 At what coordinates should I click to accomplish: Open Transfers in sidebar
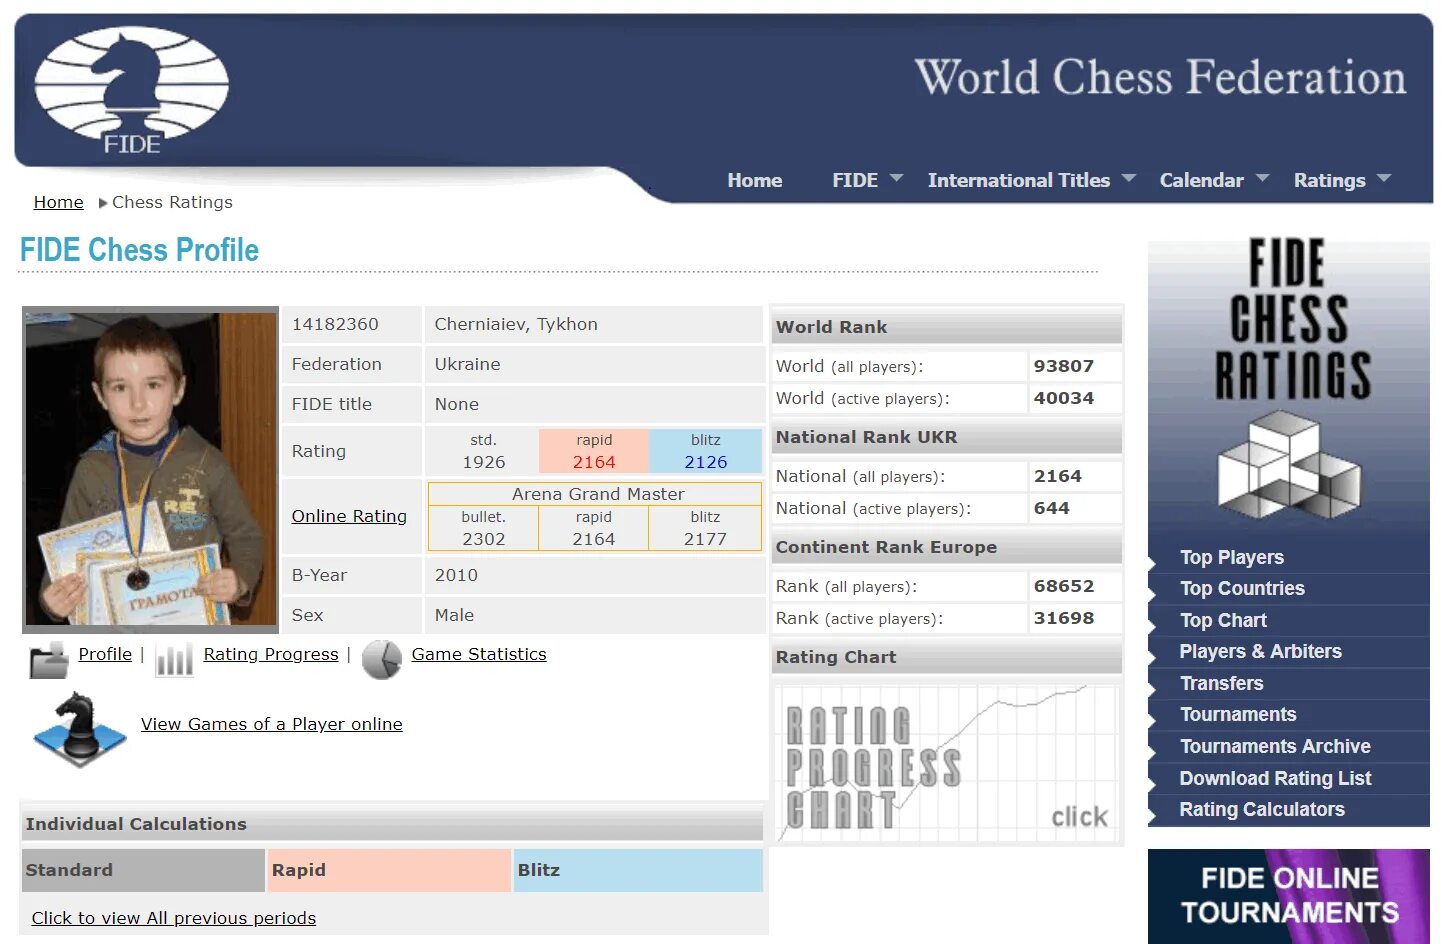[x=1221, y=683]
